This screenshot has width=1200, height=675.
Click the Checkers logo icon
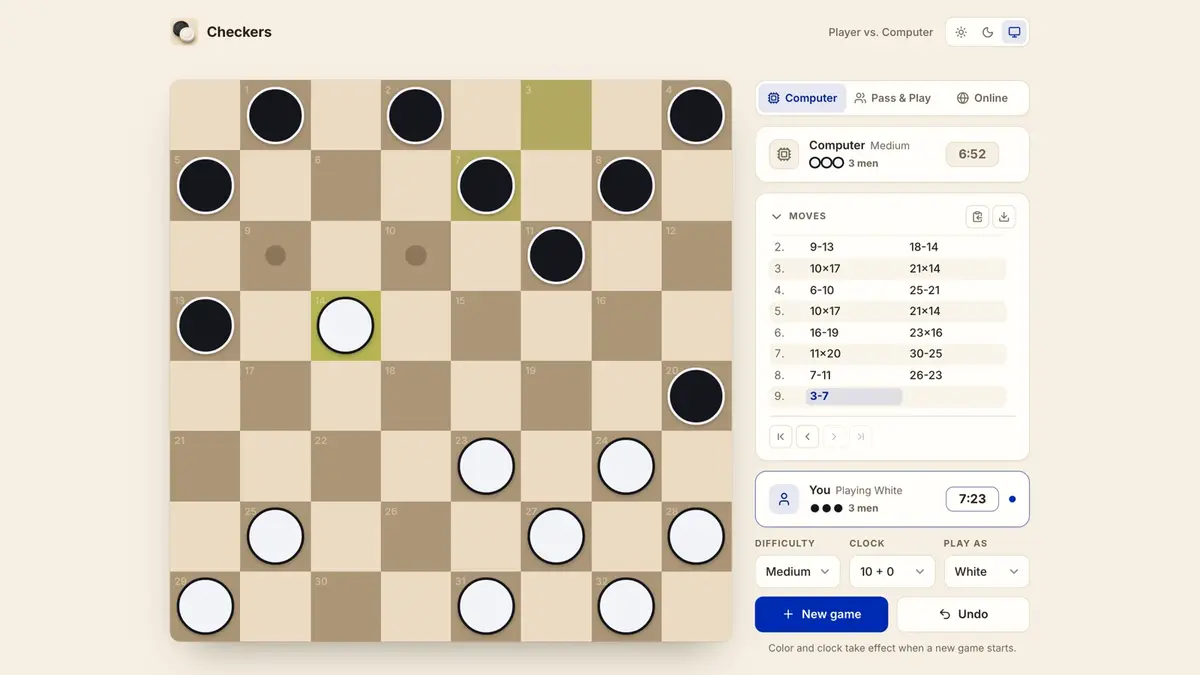point(184,32)
